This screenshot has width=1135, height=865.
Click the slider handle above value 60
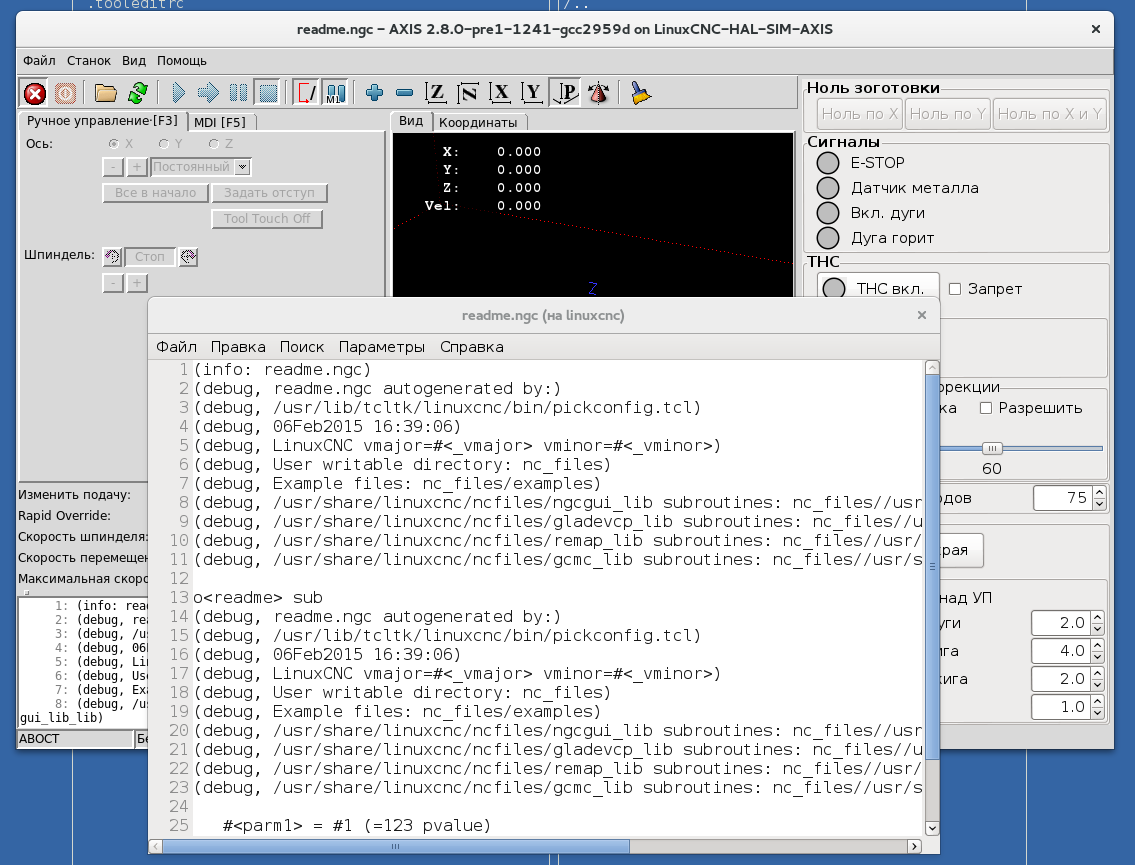click(x=992, y=448)
